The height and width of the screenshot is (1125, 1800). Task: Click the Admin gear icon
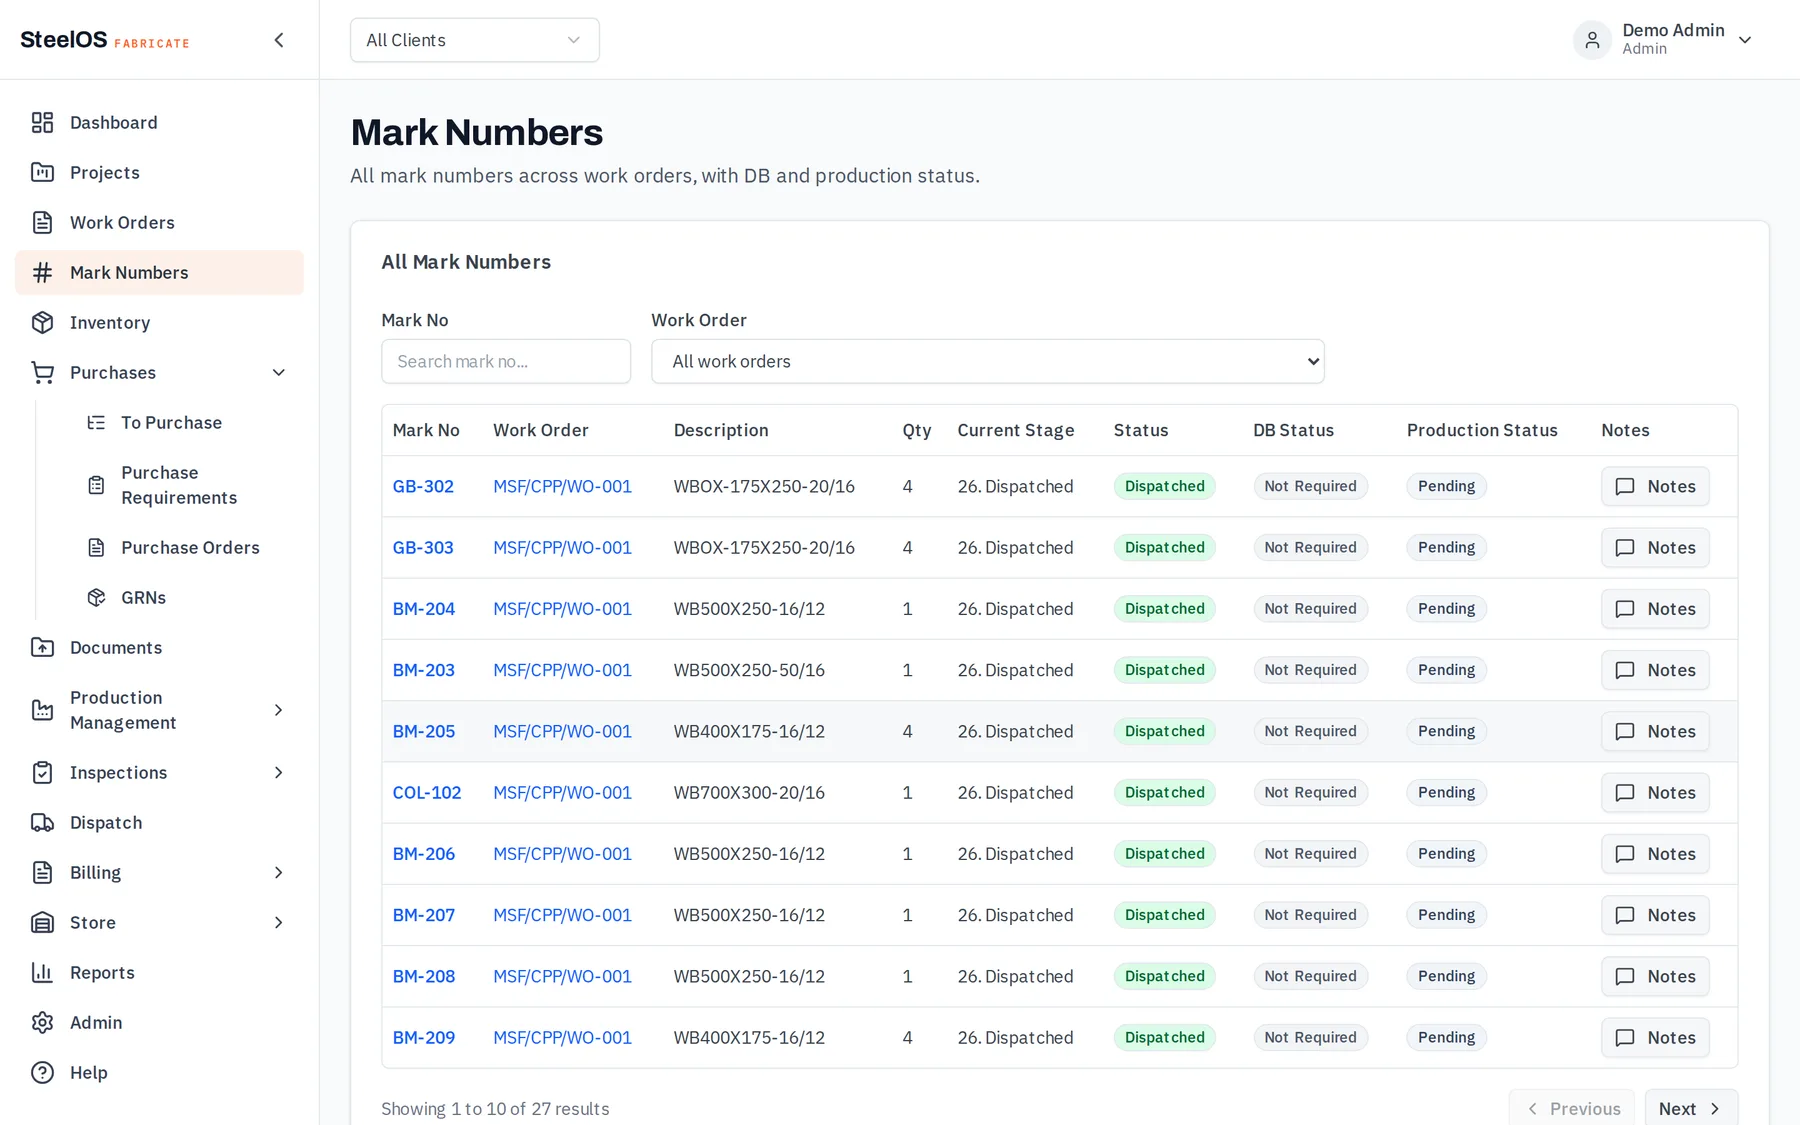42,1023
